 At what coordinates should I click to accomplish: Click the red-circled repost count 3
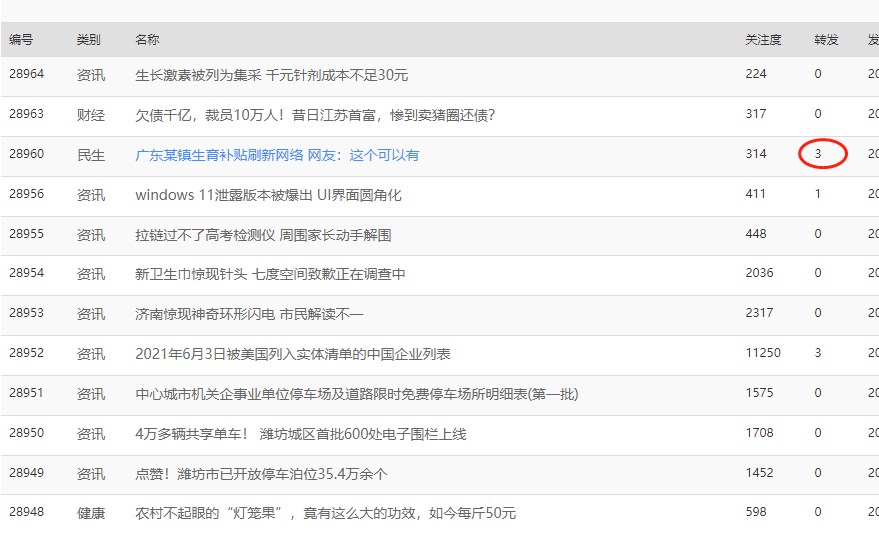(x=818, y=154)
